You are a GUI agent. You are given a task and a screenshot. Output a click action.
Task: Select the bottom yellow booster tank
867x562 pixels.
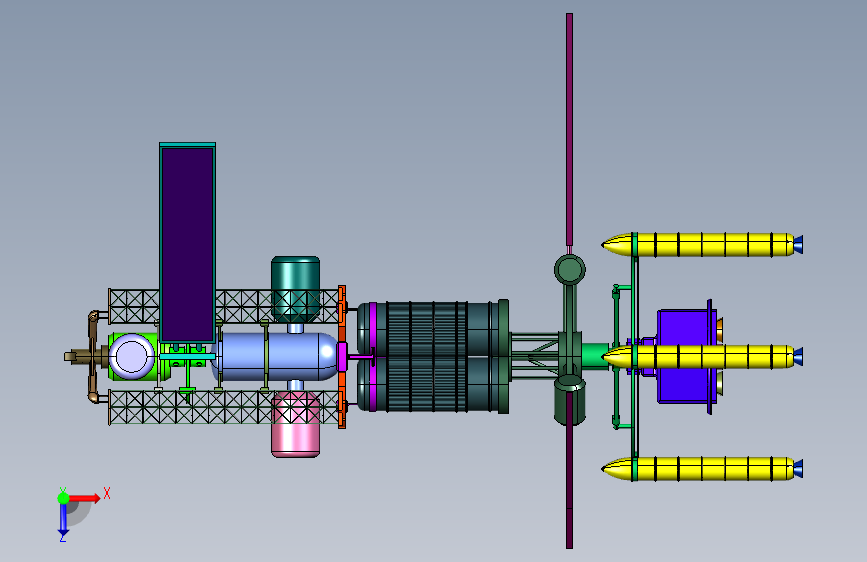698,469
